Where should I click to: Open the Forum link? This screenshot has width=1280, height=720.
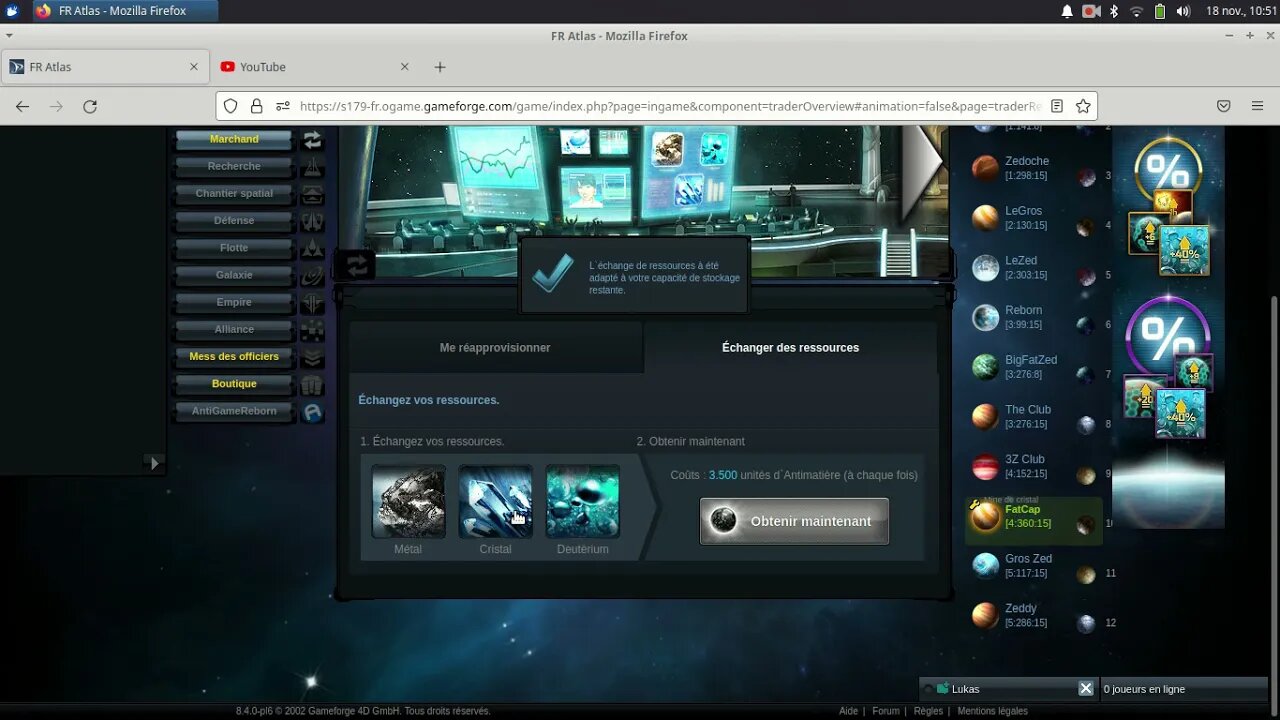(x=886, y=711)
